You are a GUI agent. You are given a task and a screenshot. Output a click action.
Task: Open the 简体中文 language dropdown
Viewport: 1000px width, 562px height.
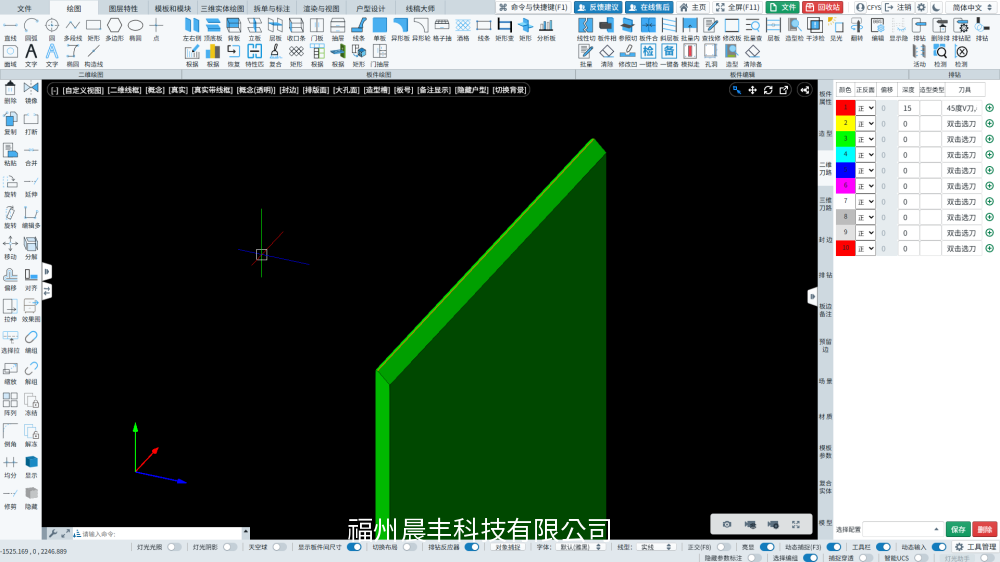coord(972,7)
